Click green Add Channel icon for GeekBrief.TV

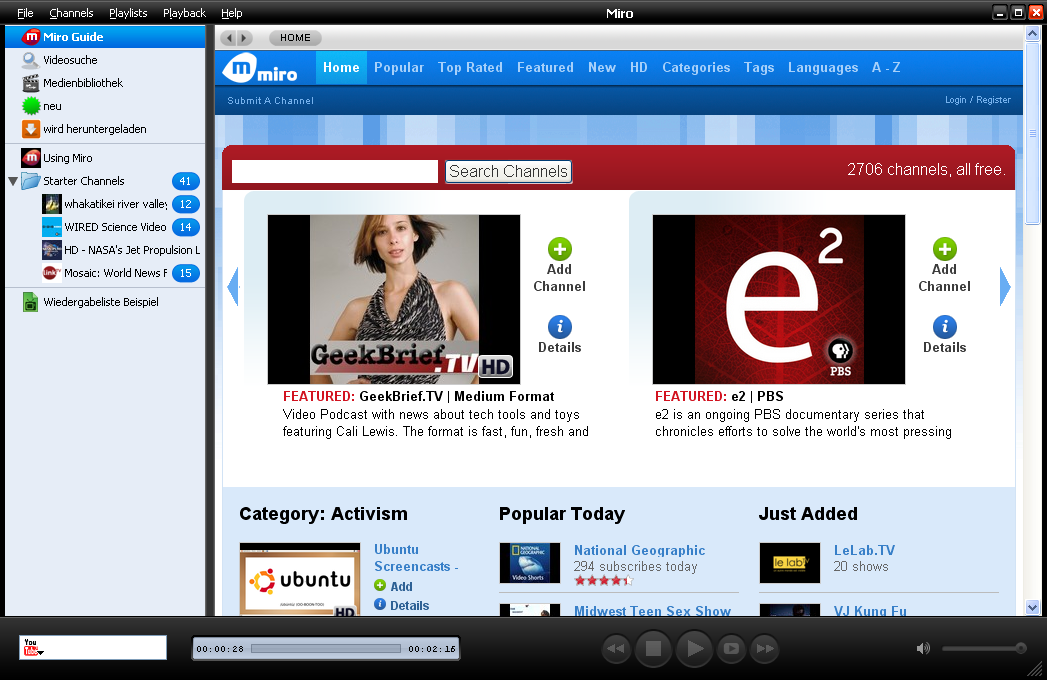(x=559, y=249)
